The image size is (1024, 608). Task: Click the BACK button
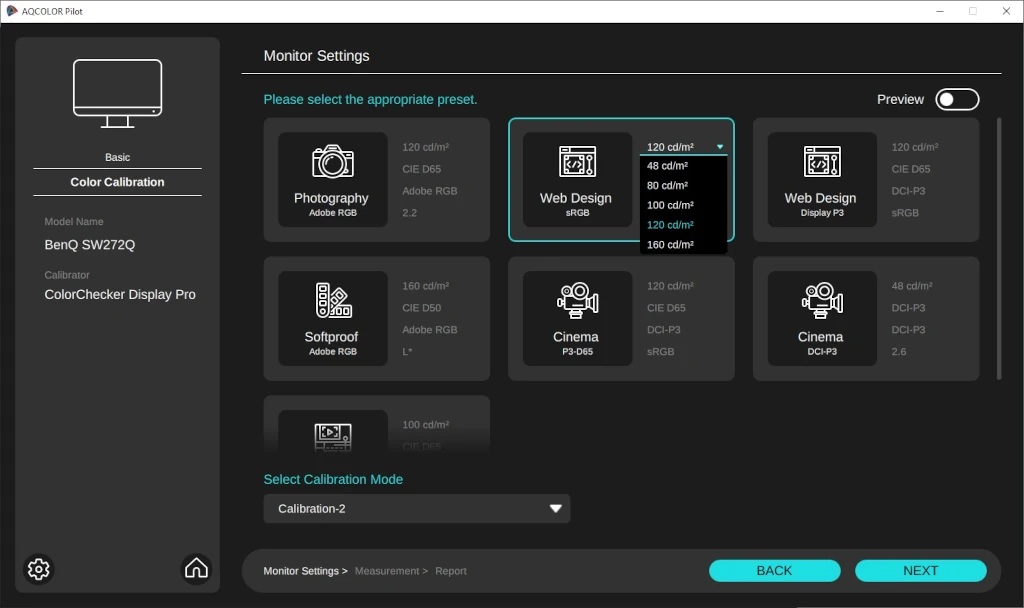[775, 571]
